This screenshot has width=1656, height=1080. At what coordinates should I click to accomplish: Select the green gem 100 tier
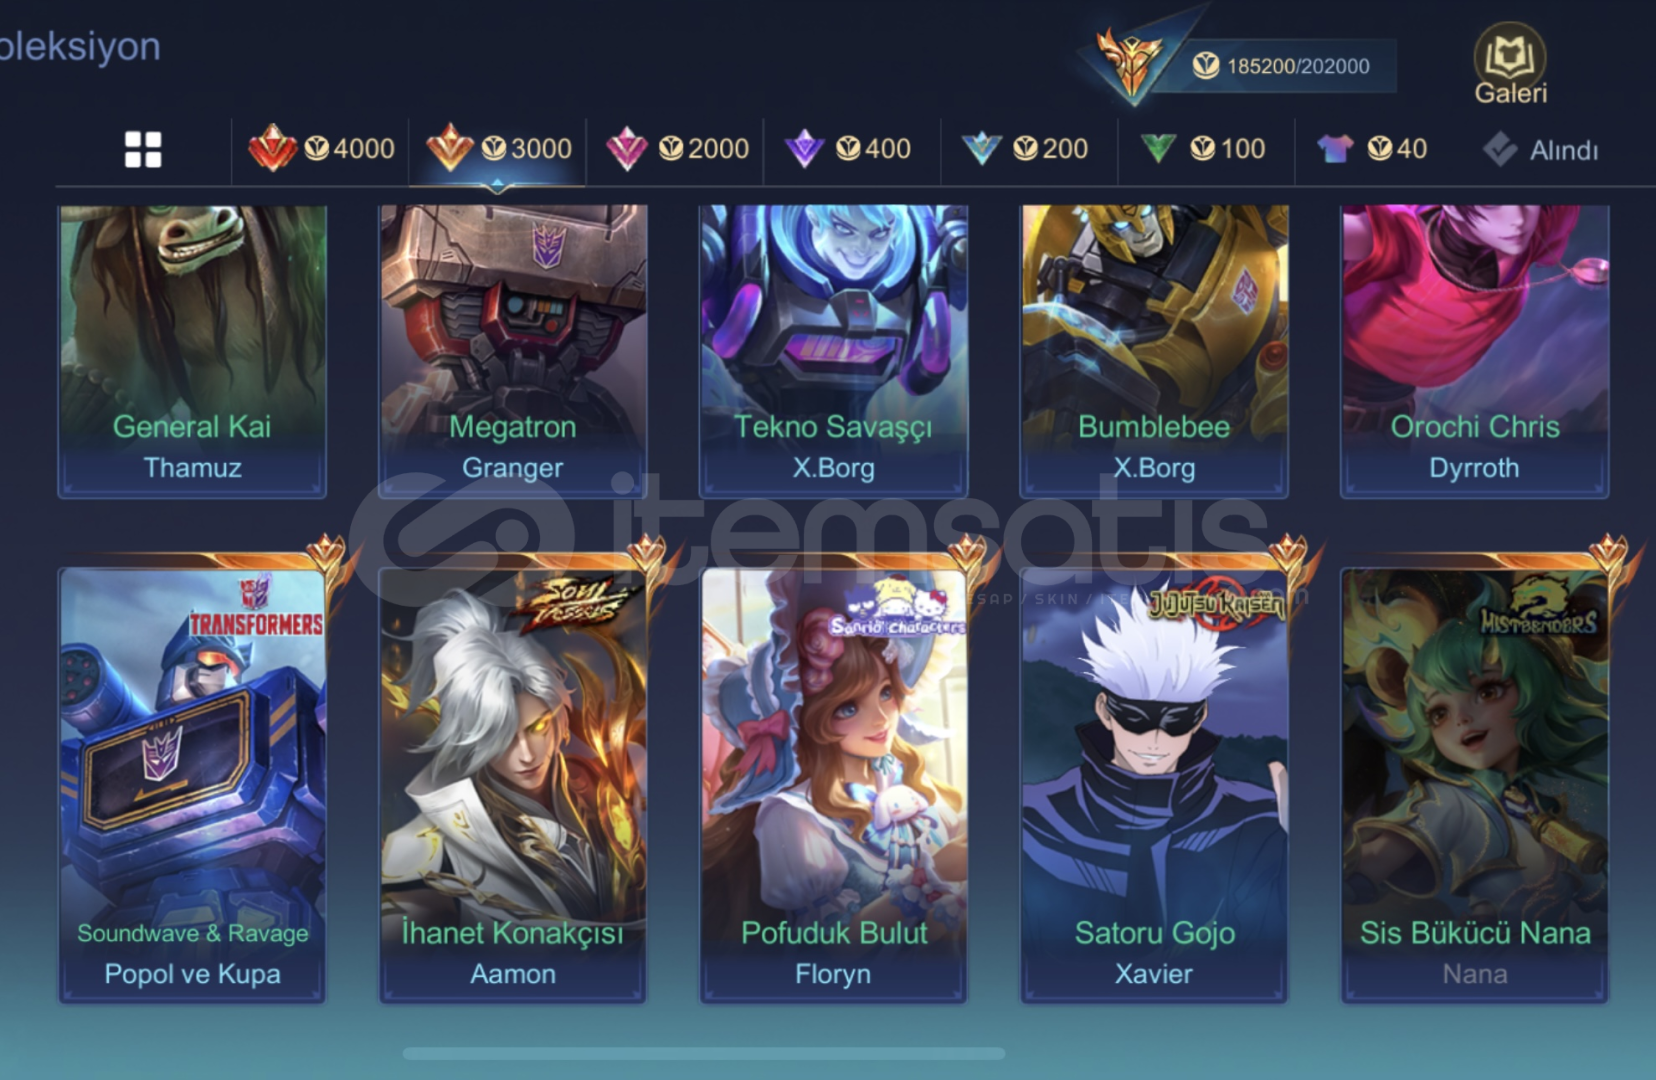tap(1203, 149)
